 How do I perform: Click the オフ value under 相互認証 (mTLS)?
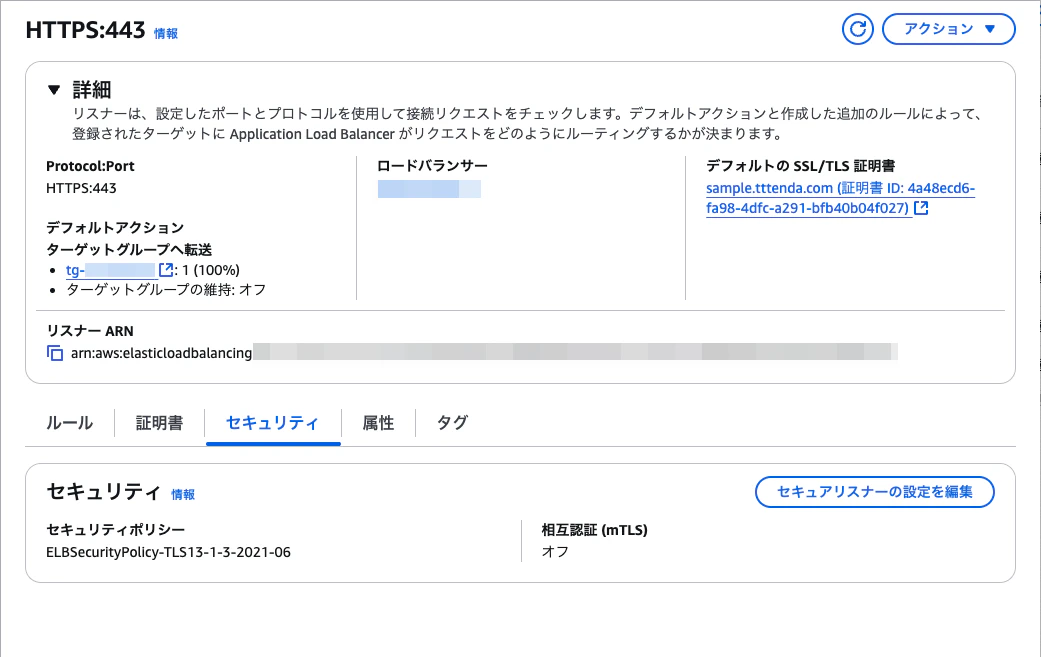(555, 552)
